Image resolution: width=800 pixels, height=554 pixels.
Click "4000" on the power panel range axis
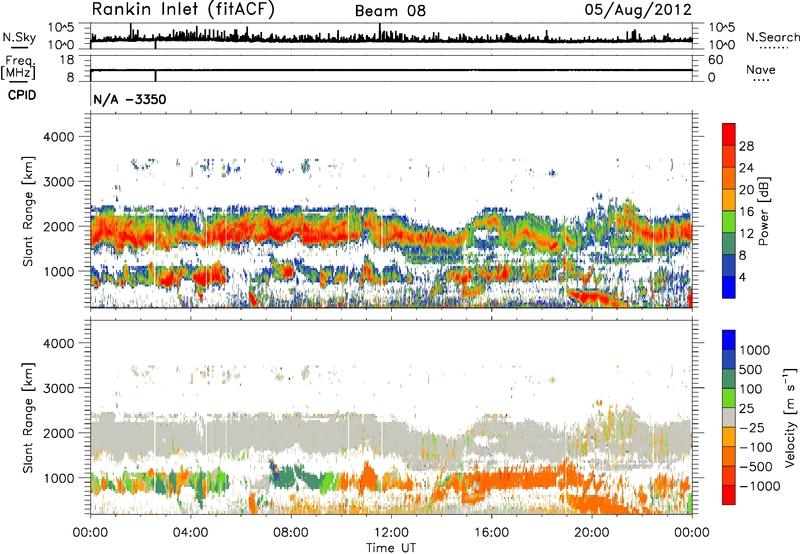(x=58, y=137)
